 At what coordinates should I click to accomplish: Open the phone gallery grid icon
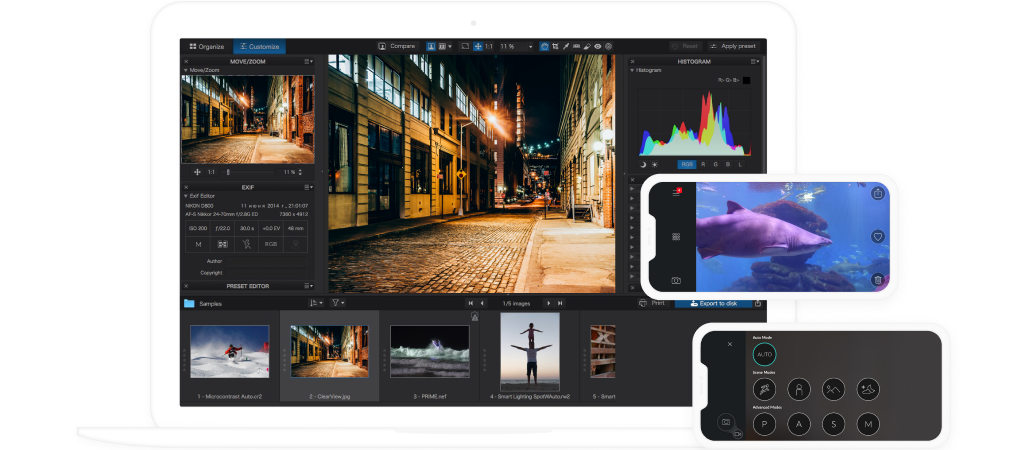coord(676,237)
